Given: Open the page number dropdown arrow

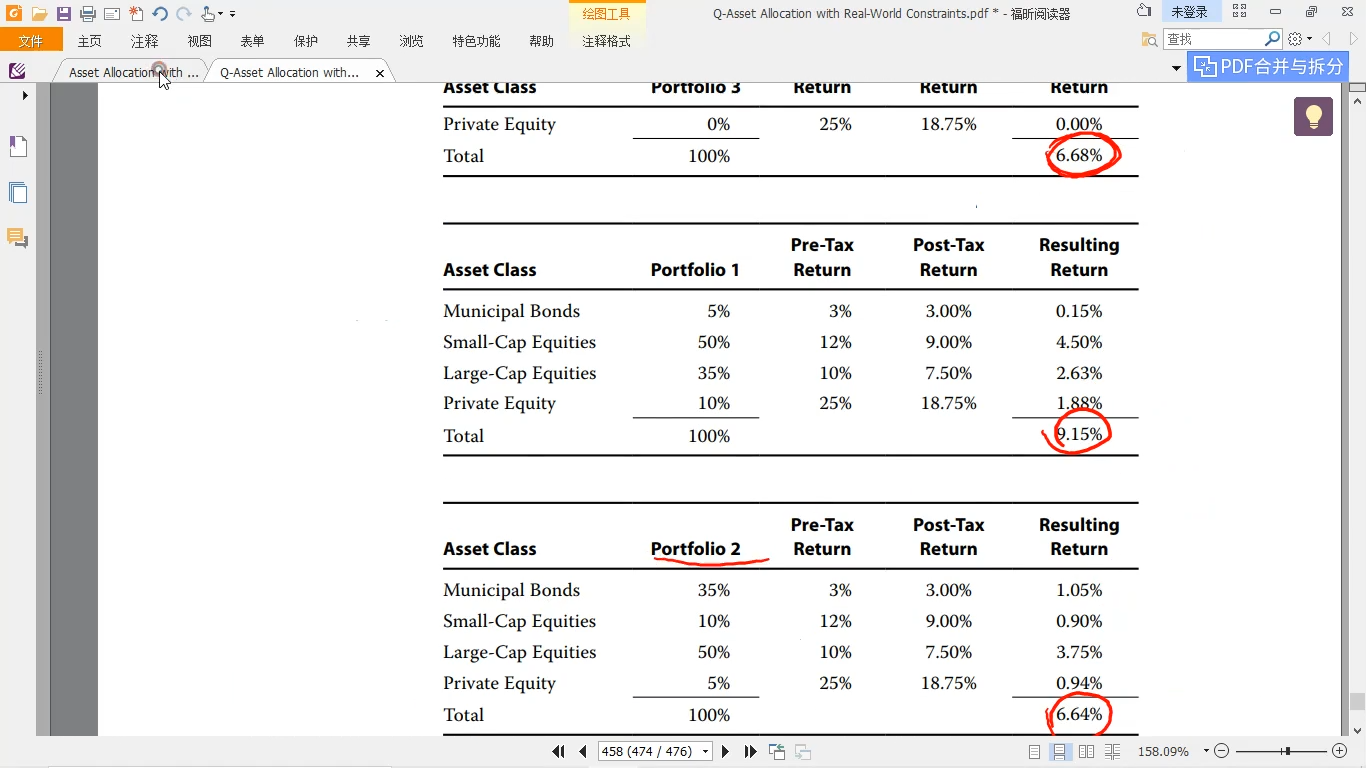Looking at the screenshot, I should [706, 752].
